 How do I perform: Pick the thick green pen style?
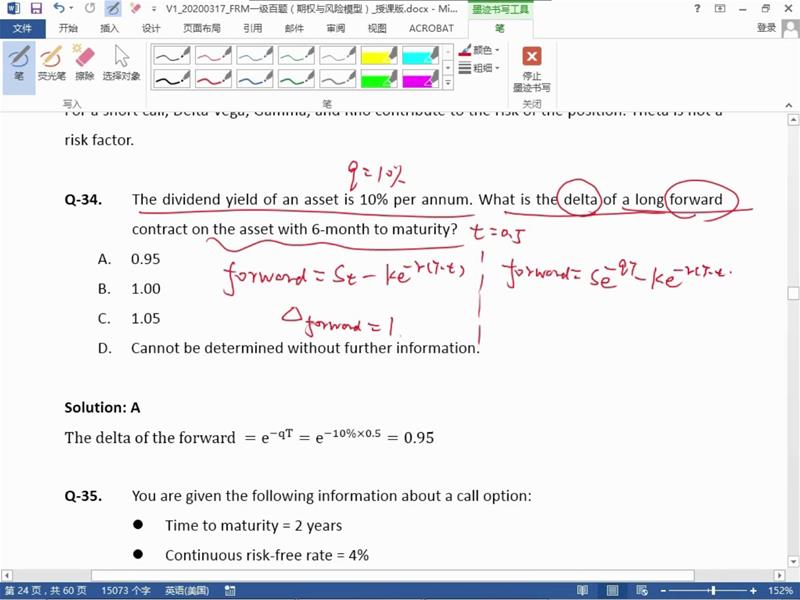point(295,79)
